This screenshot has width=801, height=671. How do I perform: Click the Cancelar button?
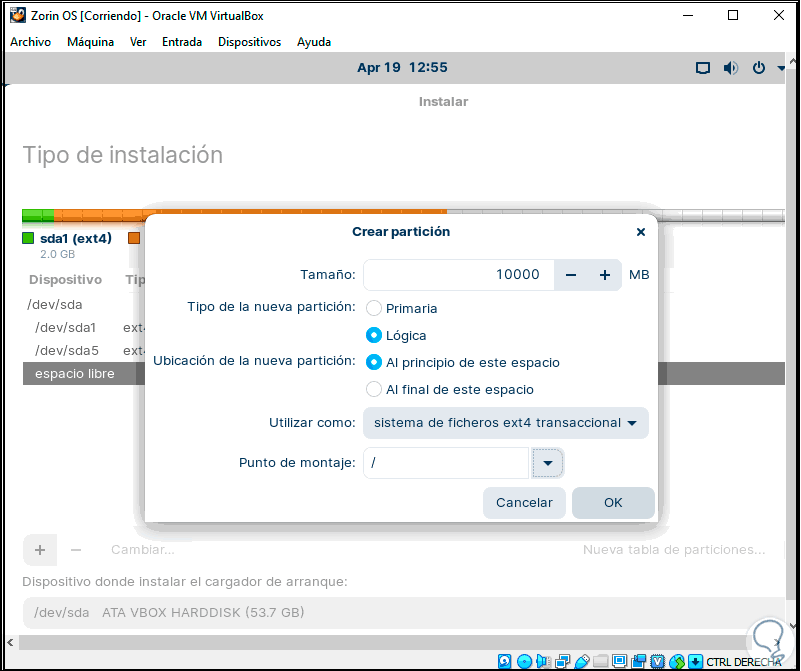(524, 502)
